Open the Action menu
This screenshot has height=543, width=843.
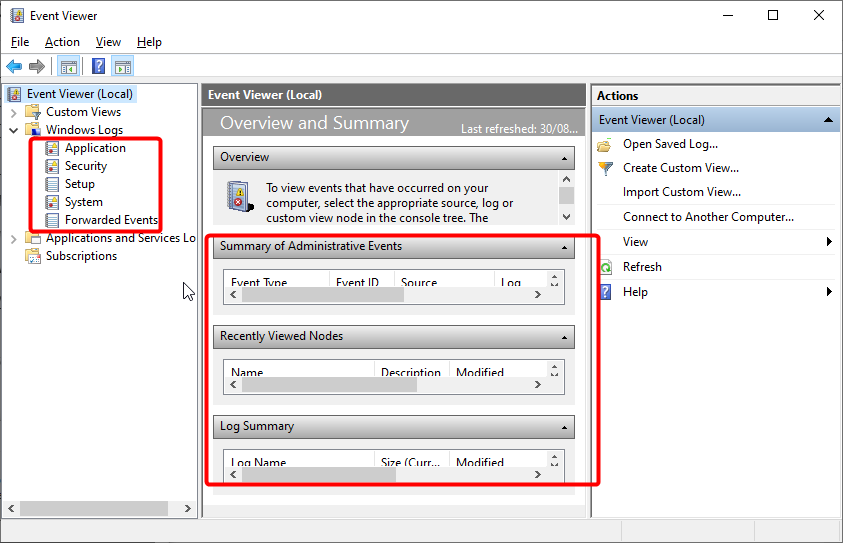(62, 42)
